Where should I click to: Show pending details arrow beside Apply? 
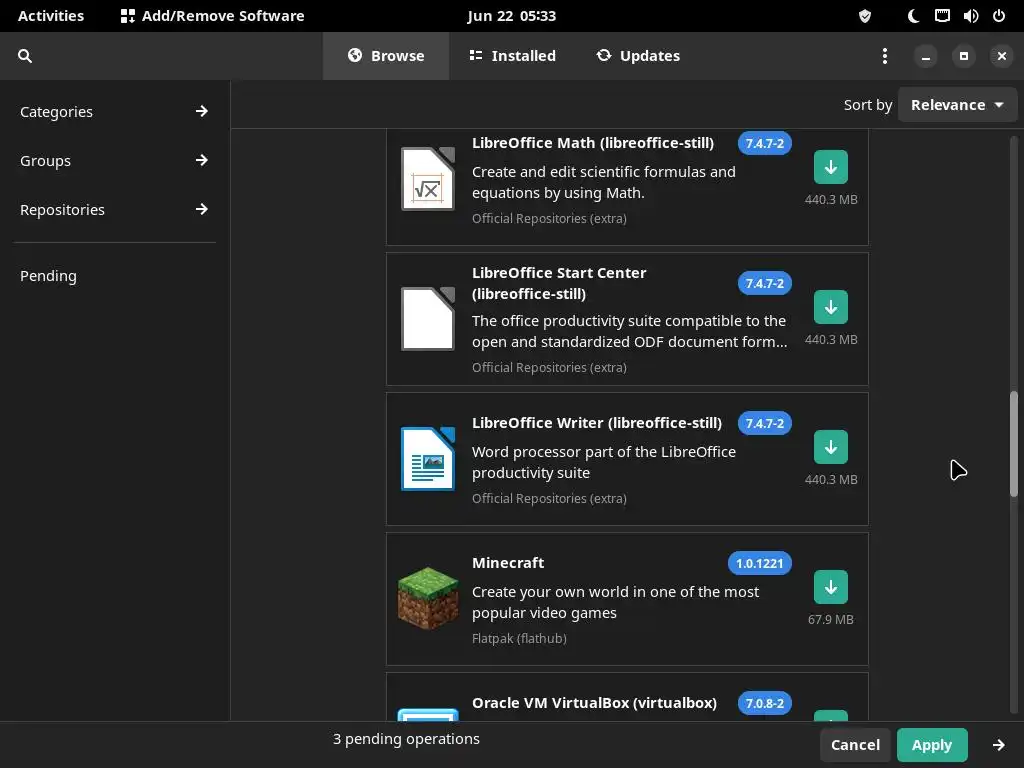(x=999, y=745)
